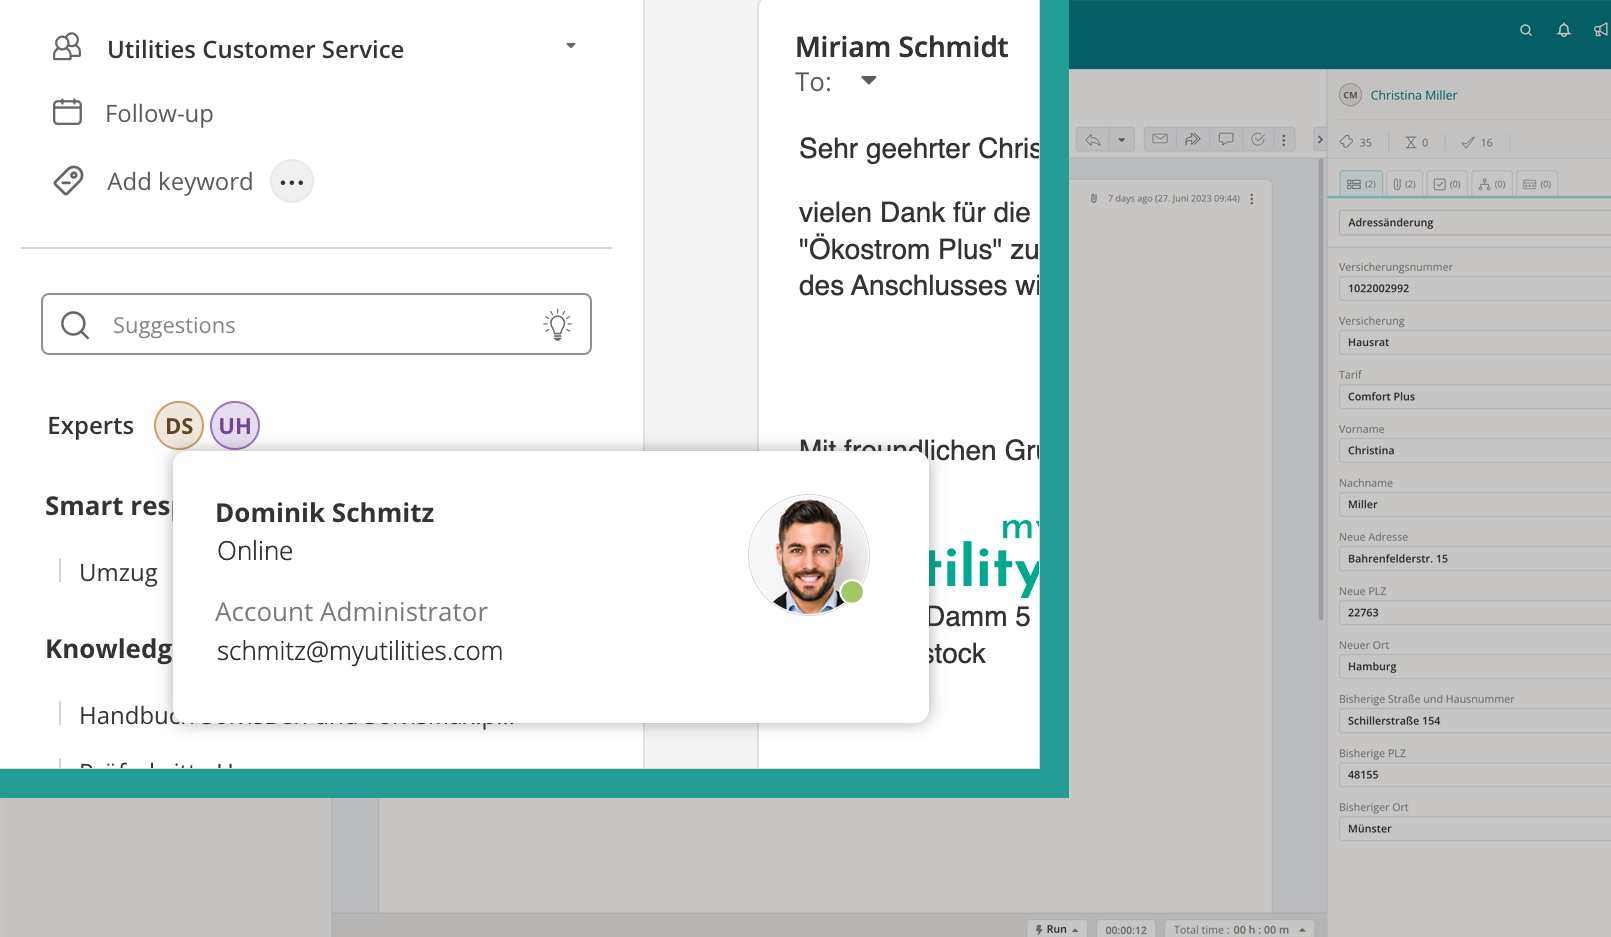The image size is (1611, 937).
Task: Forward the email with the forward icon
Action: pyautogui.click(x=1192, y=139)
